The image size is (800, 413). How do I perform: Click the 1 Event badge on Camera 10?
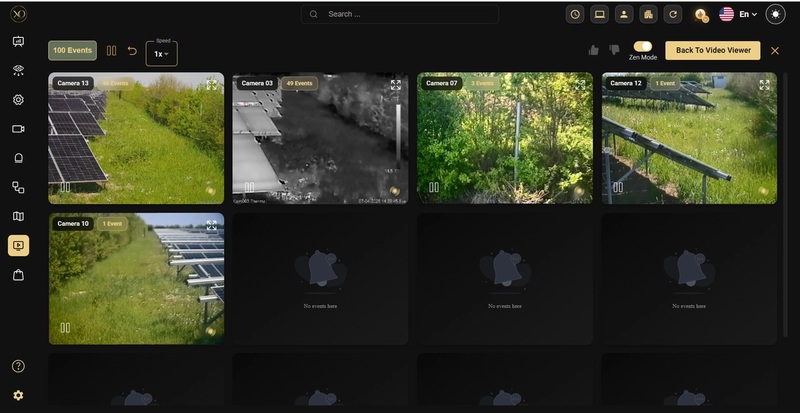[112, 224]
